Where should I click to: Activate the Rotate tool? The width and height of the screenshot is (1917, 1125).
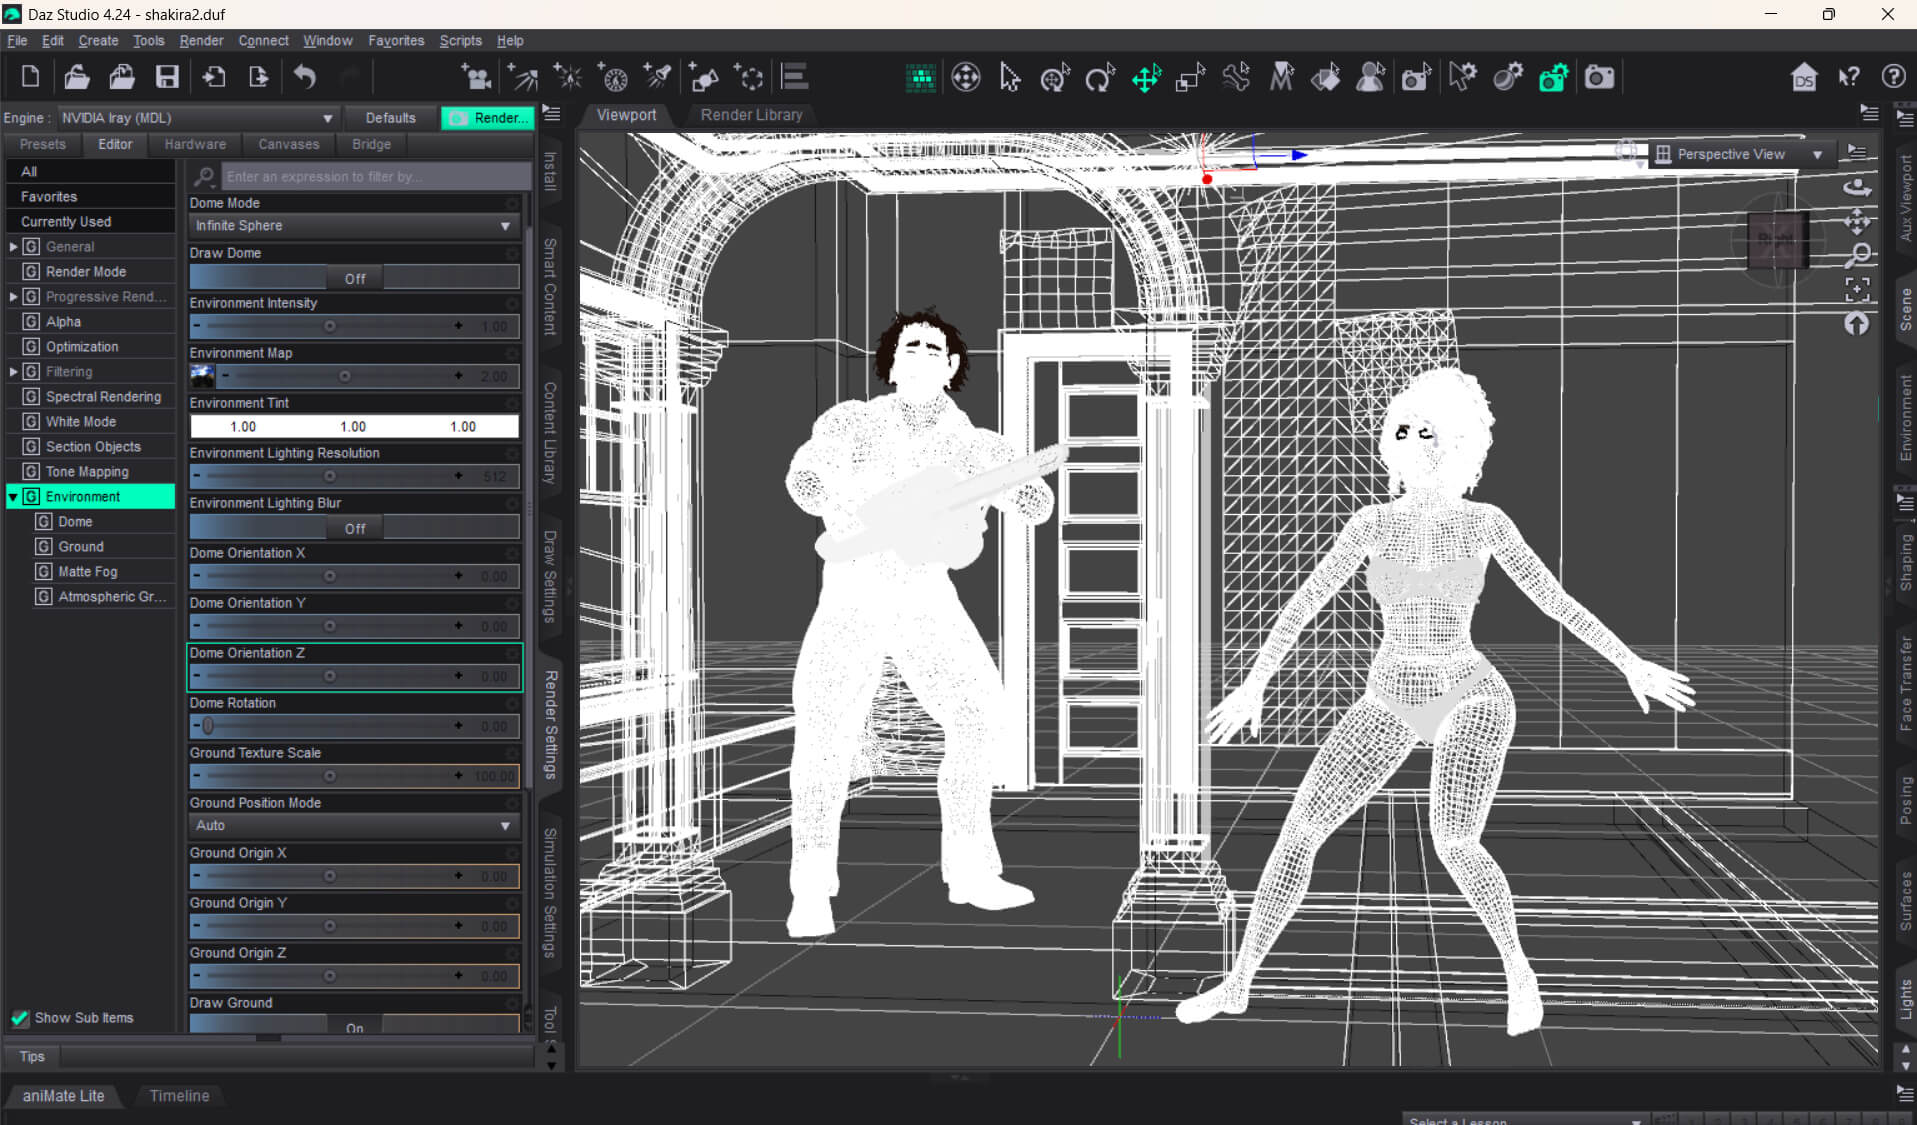click(x=1100, y=77)
